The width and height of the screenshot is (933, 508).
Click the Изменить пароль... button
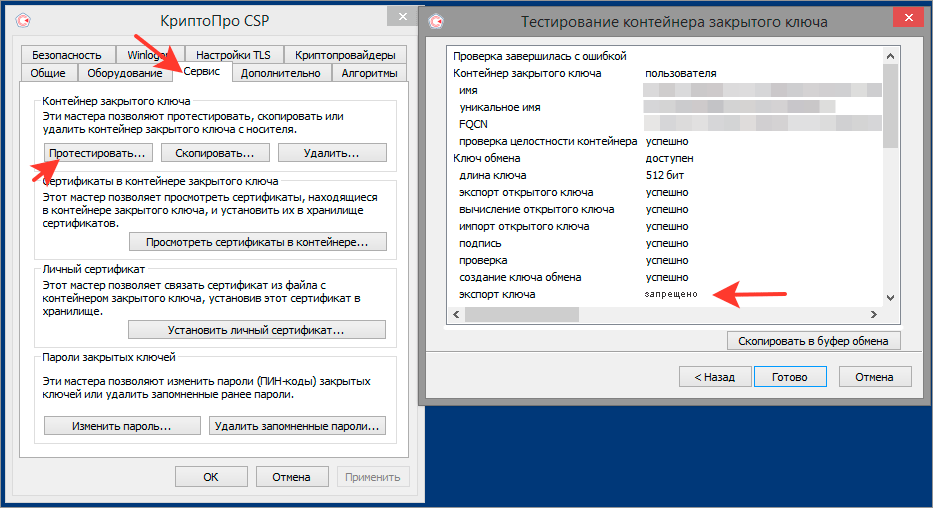pyautogui.click(x=122, y=426)
